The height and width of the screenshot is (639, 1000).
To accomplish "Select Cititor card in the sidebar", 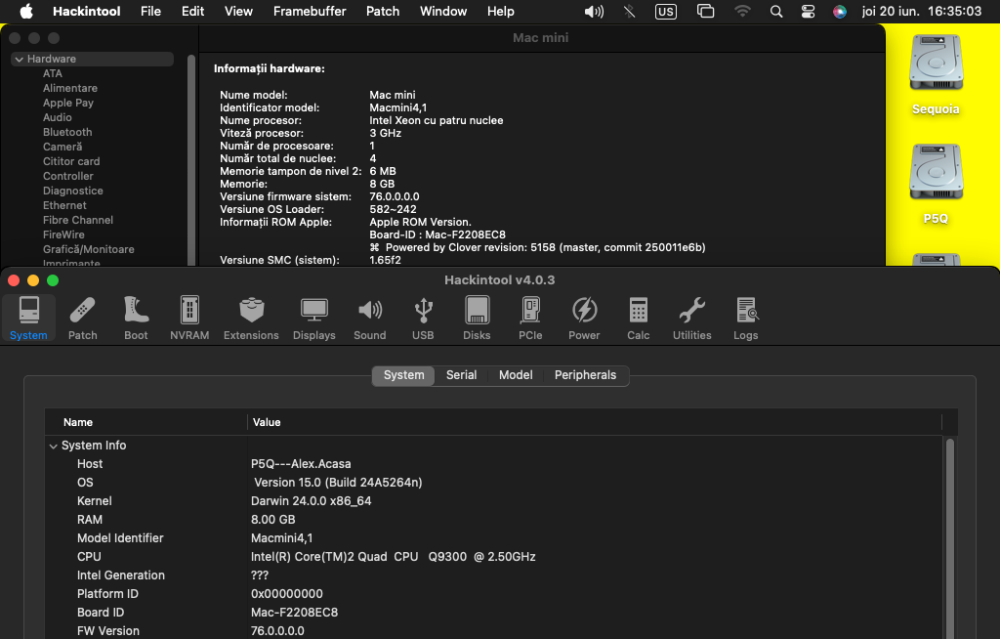I will coord(71,161).
